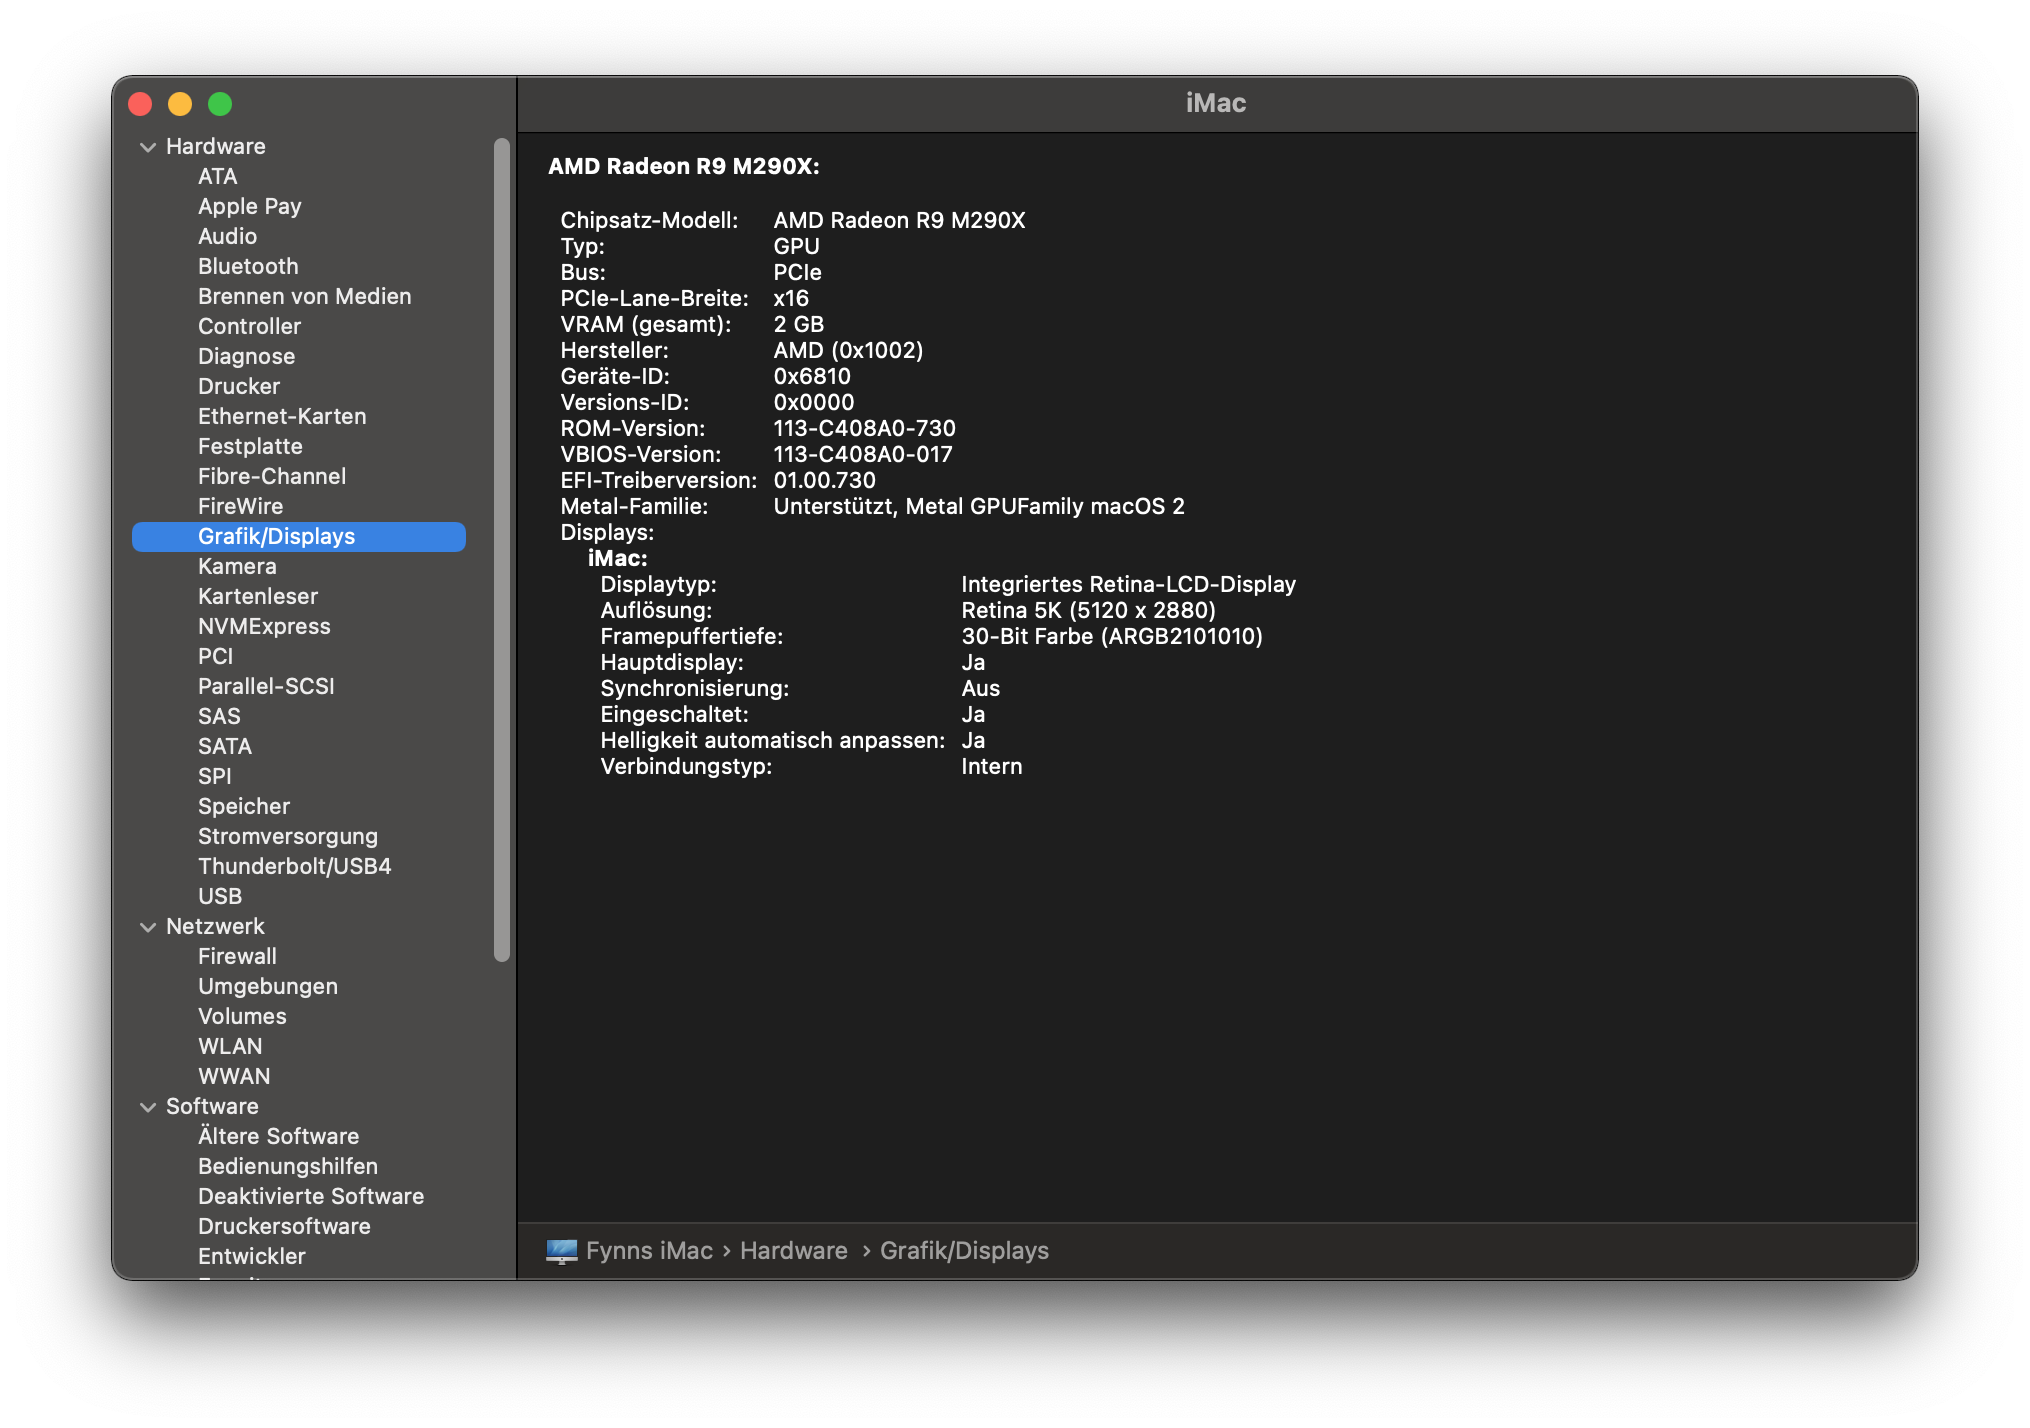Collapse the Software section chevron

tap(148, 1107)
